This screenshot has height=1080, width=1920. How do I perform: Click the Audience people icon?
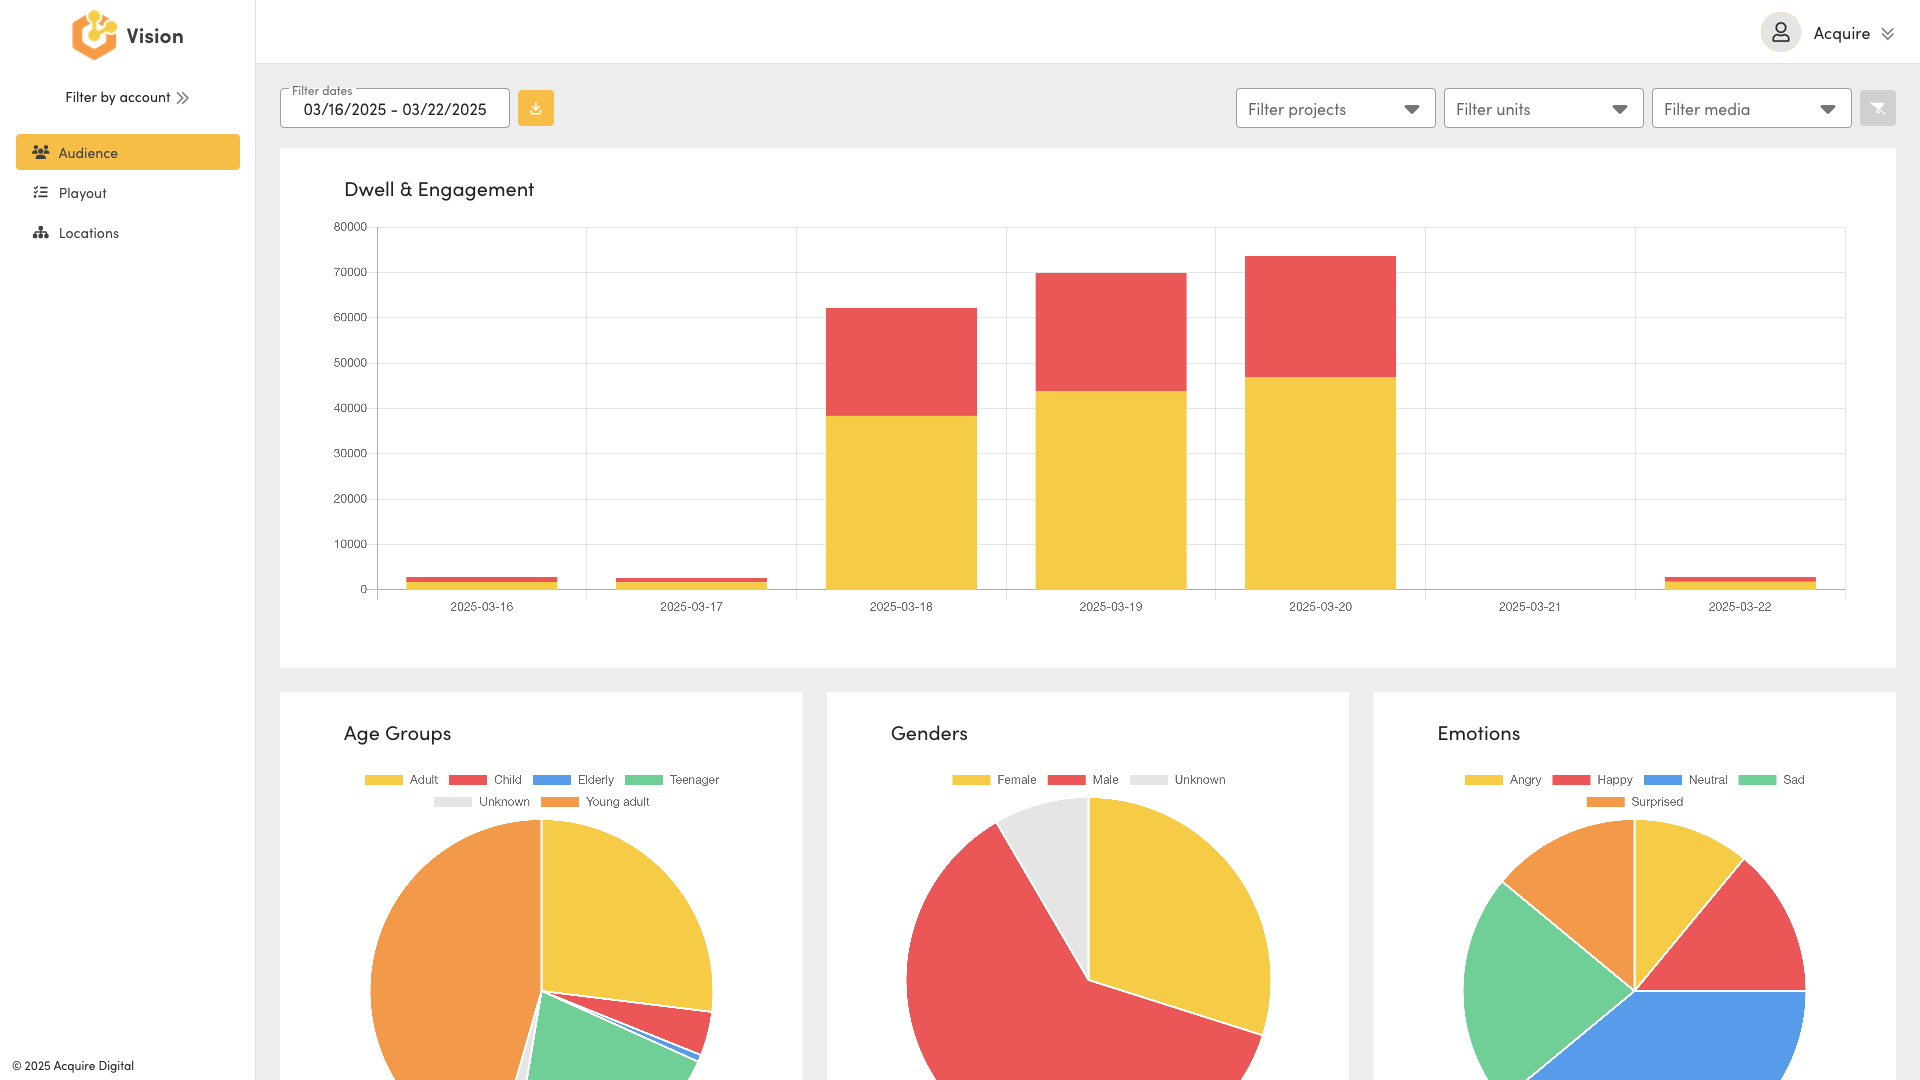(x=41, y=152)
